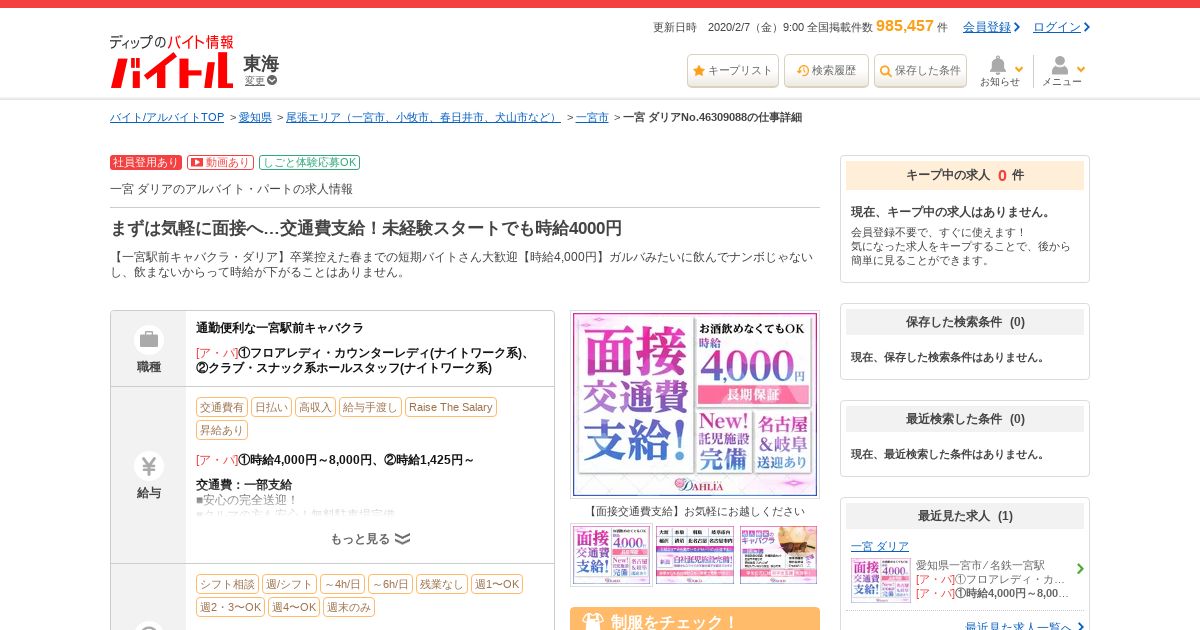Viewport: 1200px width, 630px height.
Task: Click the recently viewed job thumbnail in sidebar
Action: pos(881,580)
